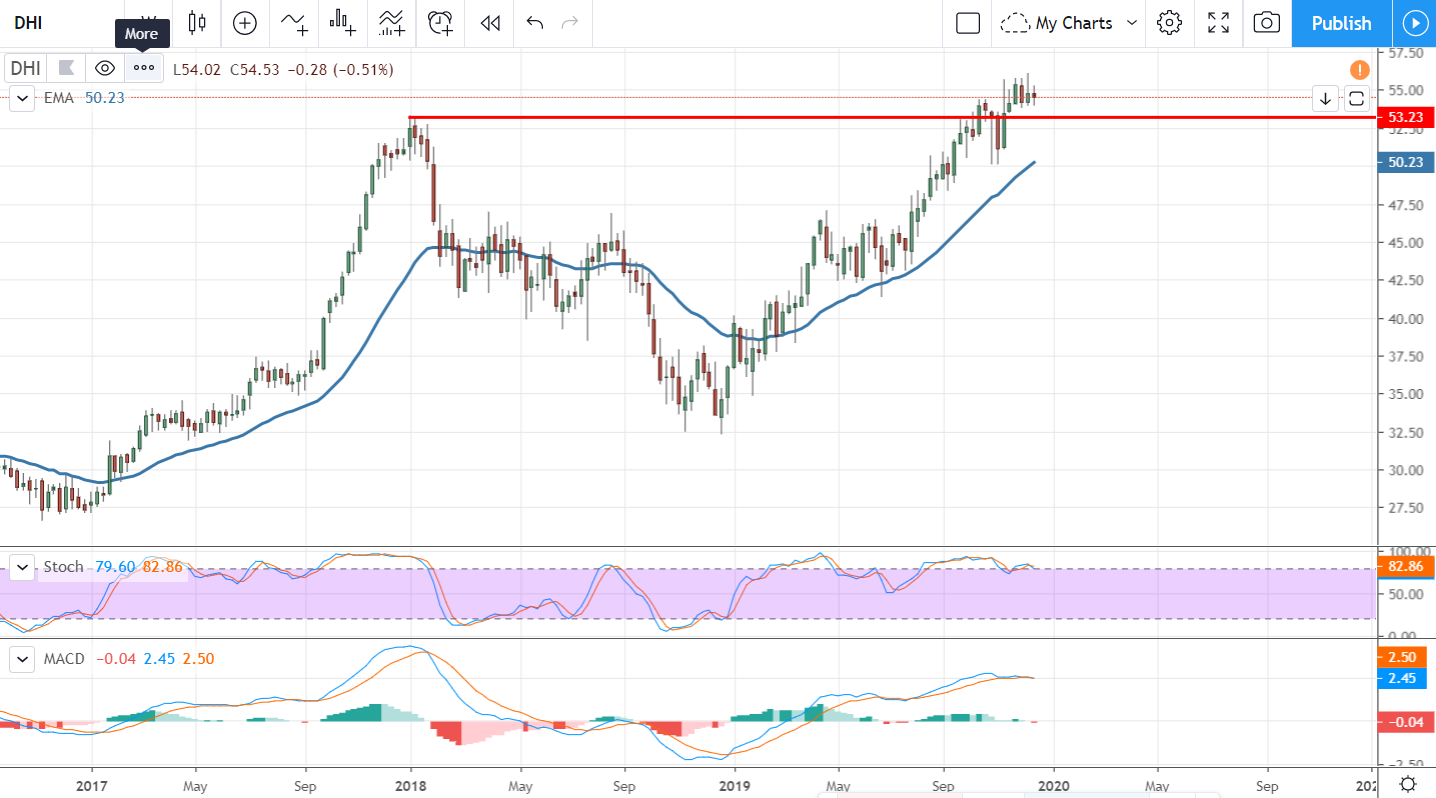Click the DHI symbol search field

pos(60,23)
